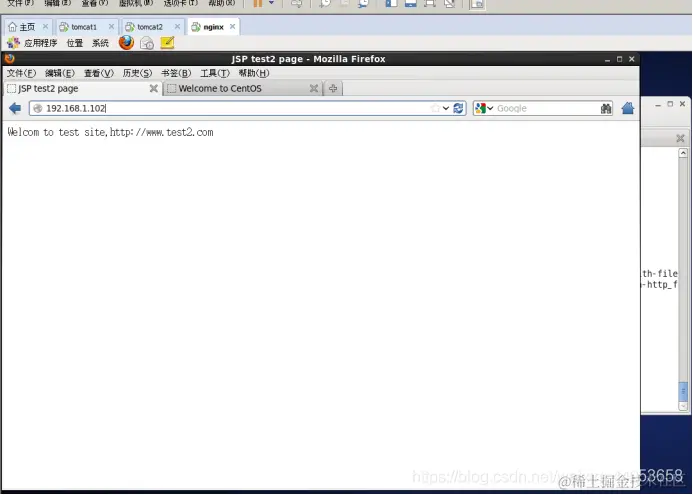693x495 pixels.
Task: Open the yellow notes launcher icon
Action: point(167,43)
